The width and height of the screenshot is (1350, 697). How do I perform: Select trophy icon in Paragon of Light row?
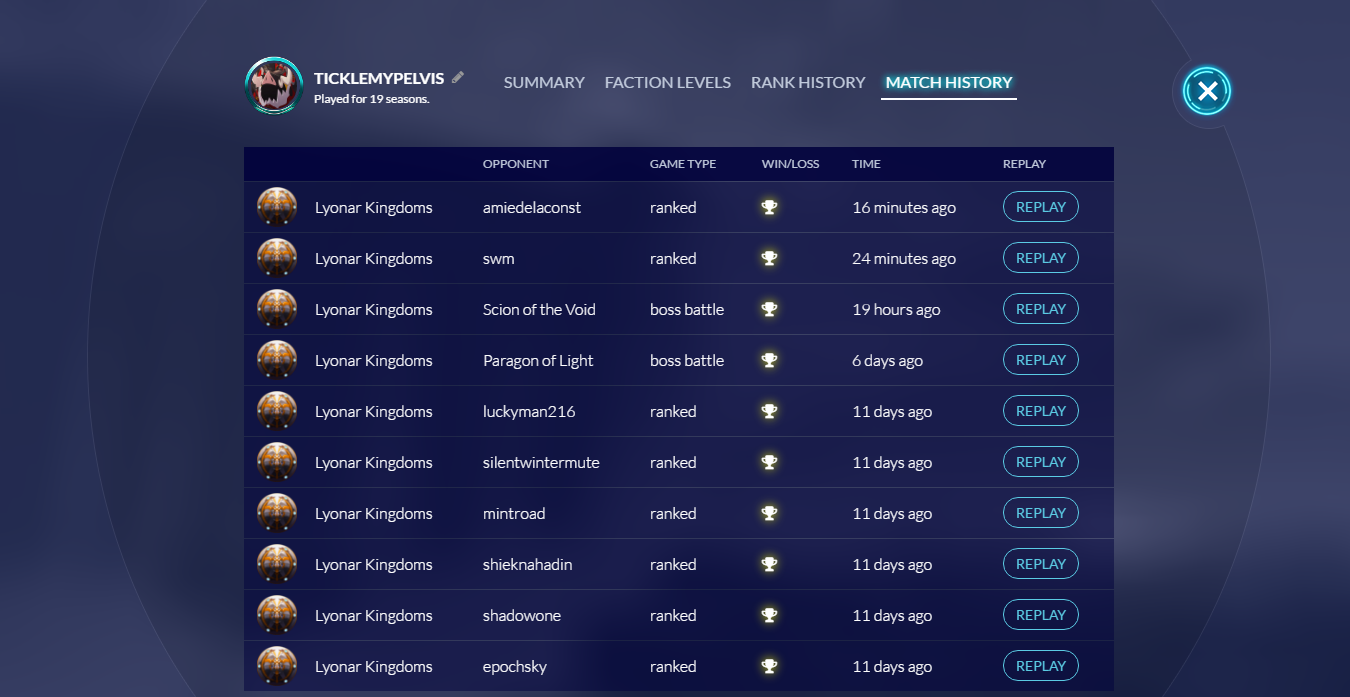click(x=769, y=360)
